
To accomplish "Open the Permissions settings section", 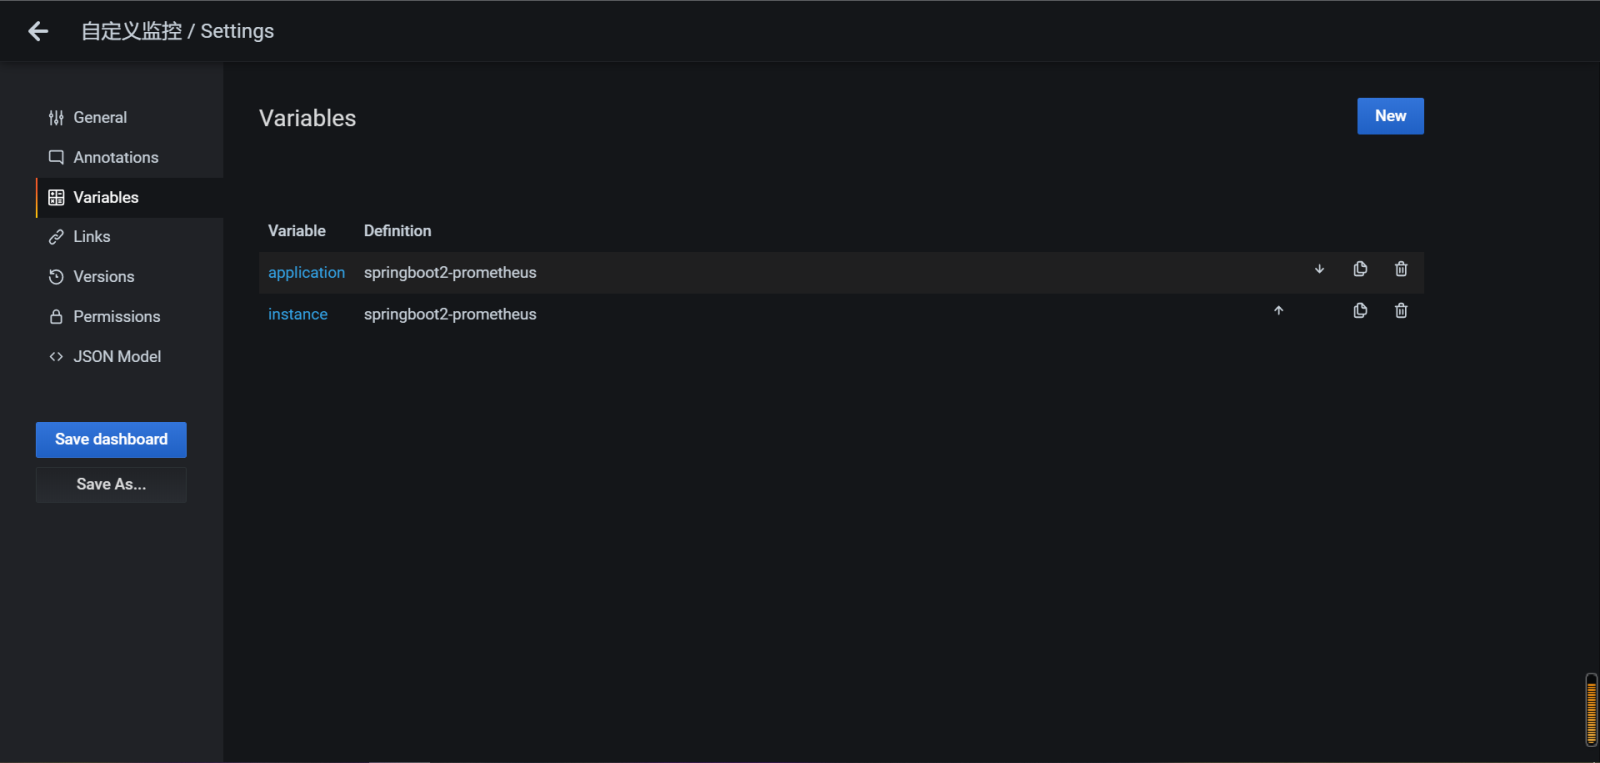I will pyautogui.click(x=116, y=316).
